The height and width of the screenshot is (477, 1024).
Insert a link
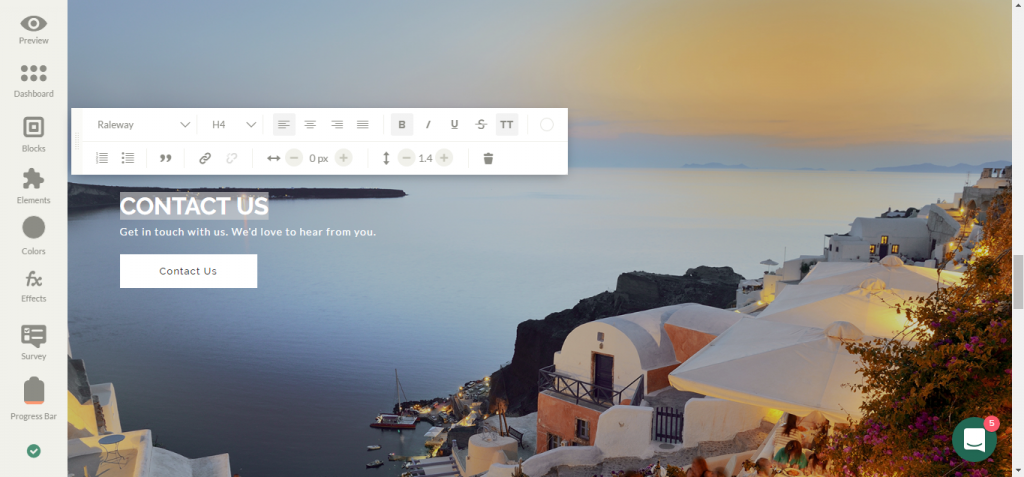click(205, 158)
